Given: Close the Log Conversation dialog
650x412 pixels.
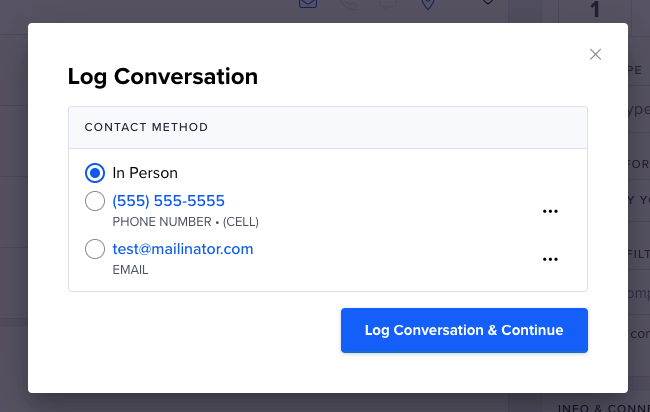Looking at the screenshot, I should (595, 54).
